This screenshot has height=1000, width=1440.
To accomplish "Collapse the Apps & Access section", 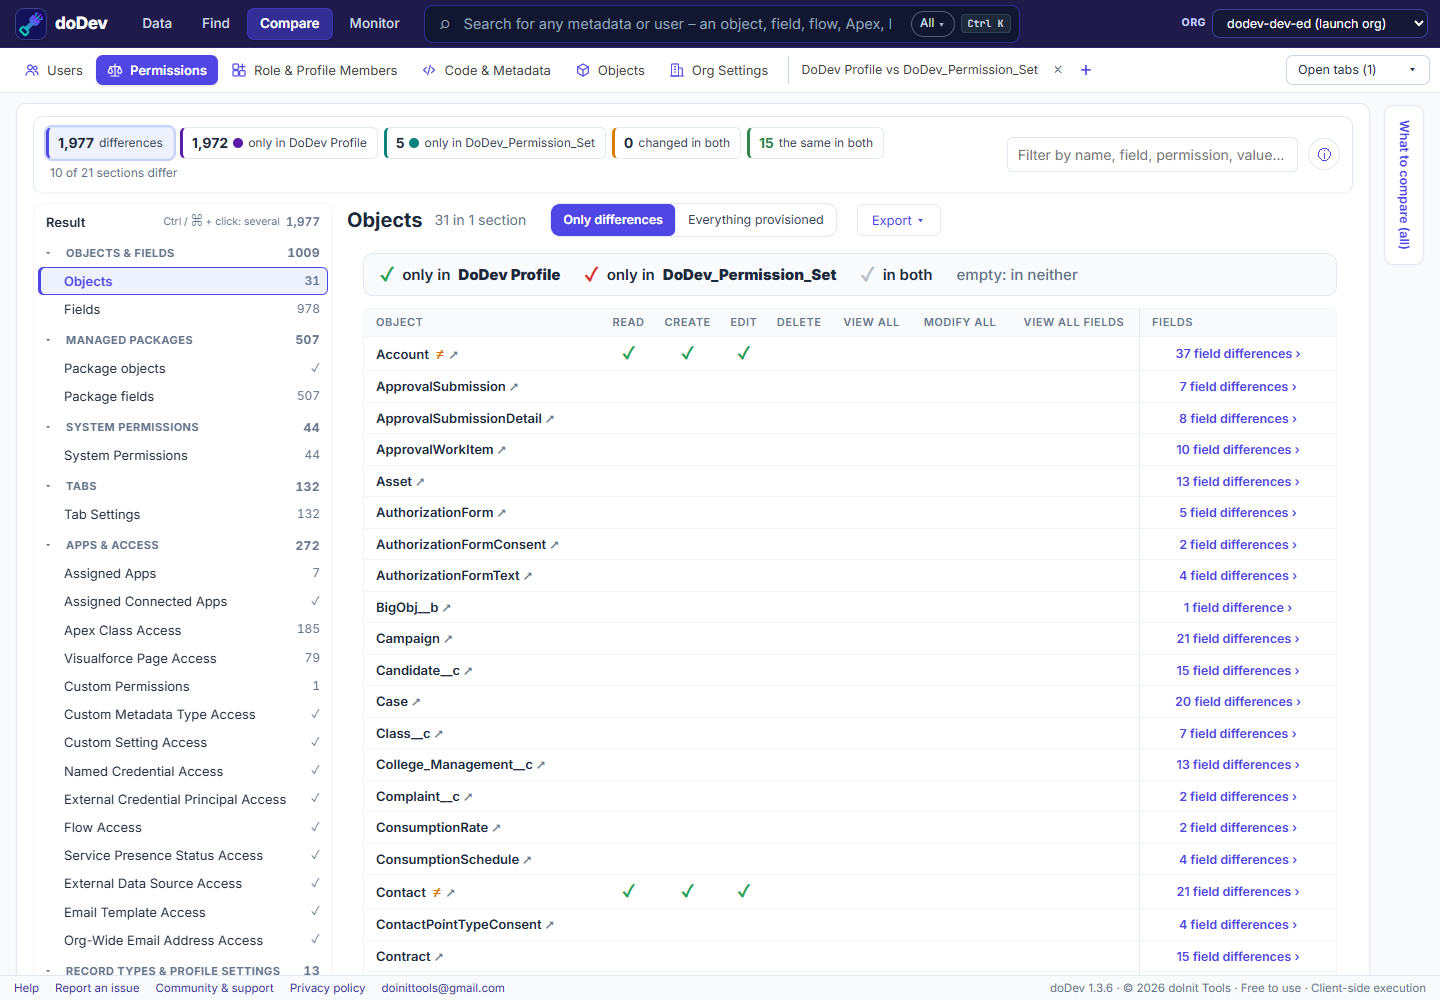I will (x=48, y=545).
